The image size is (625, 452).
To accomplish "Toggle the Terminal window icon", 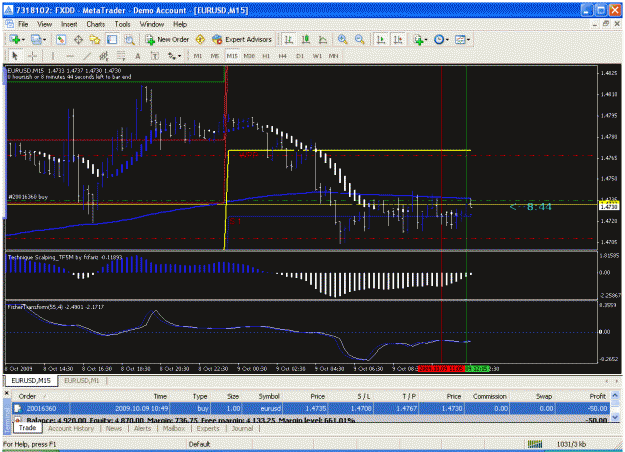I will tap(112, 39).
